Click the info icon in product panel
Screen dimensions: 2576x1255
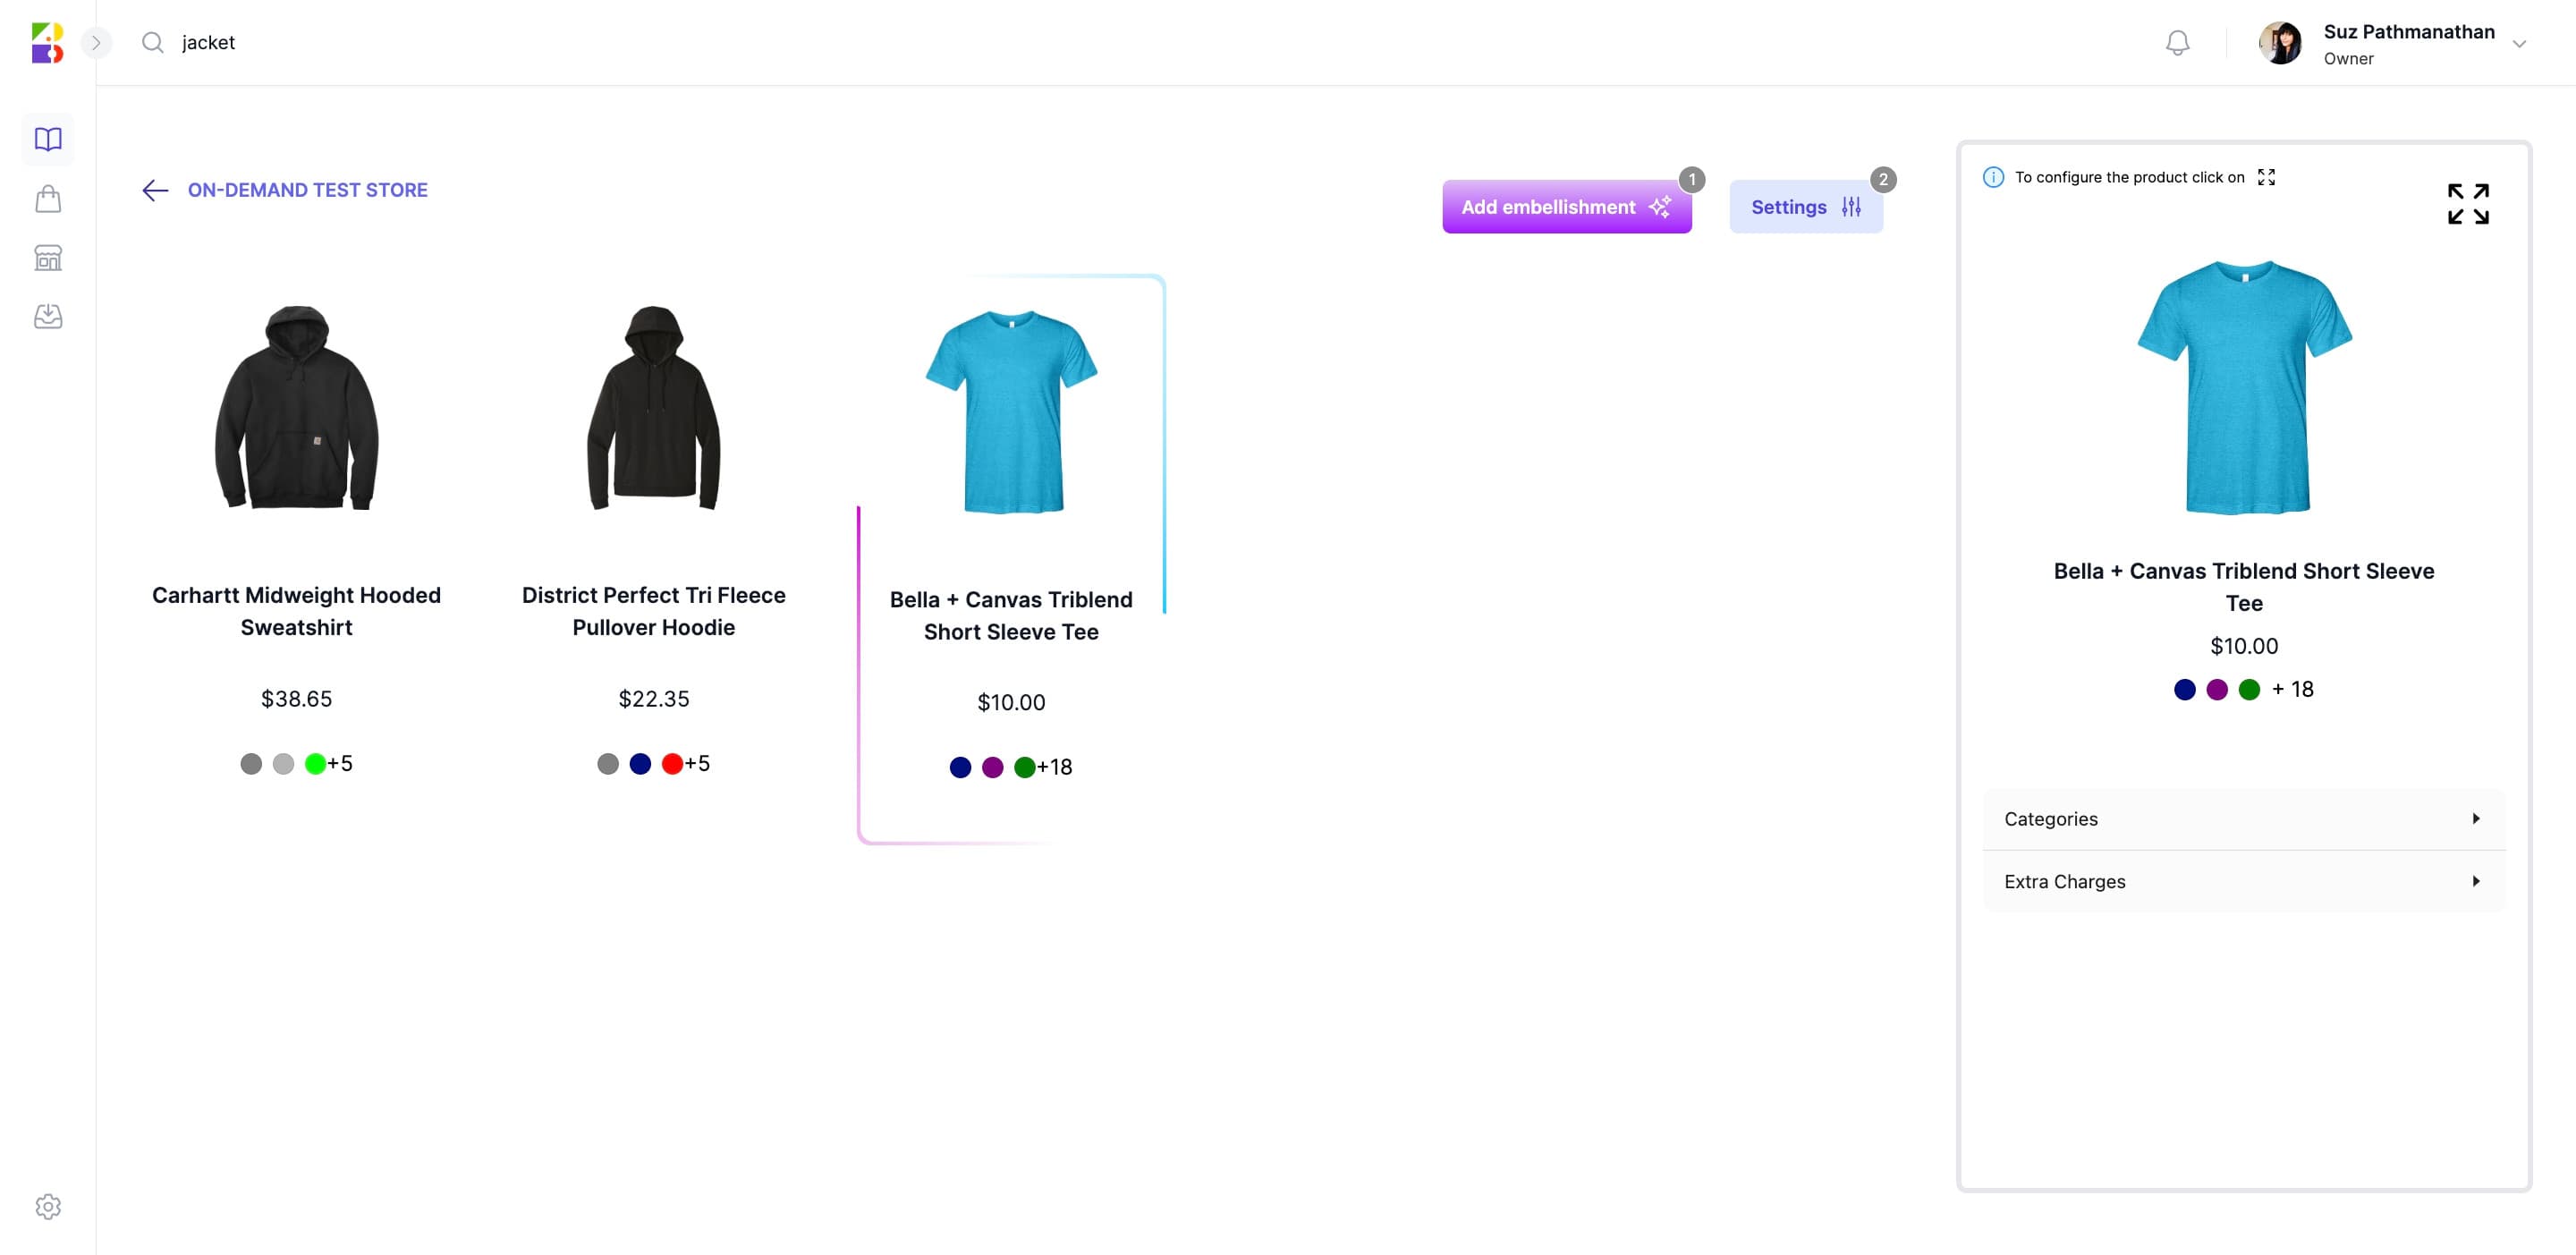[1993, 177]
